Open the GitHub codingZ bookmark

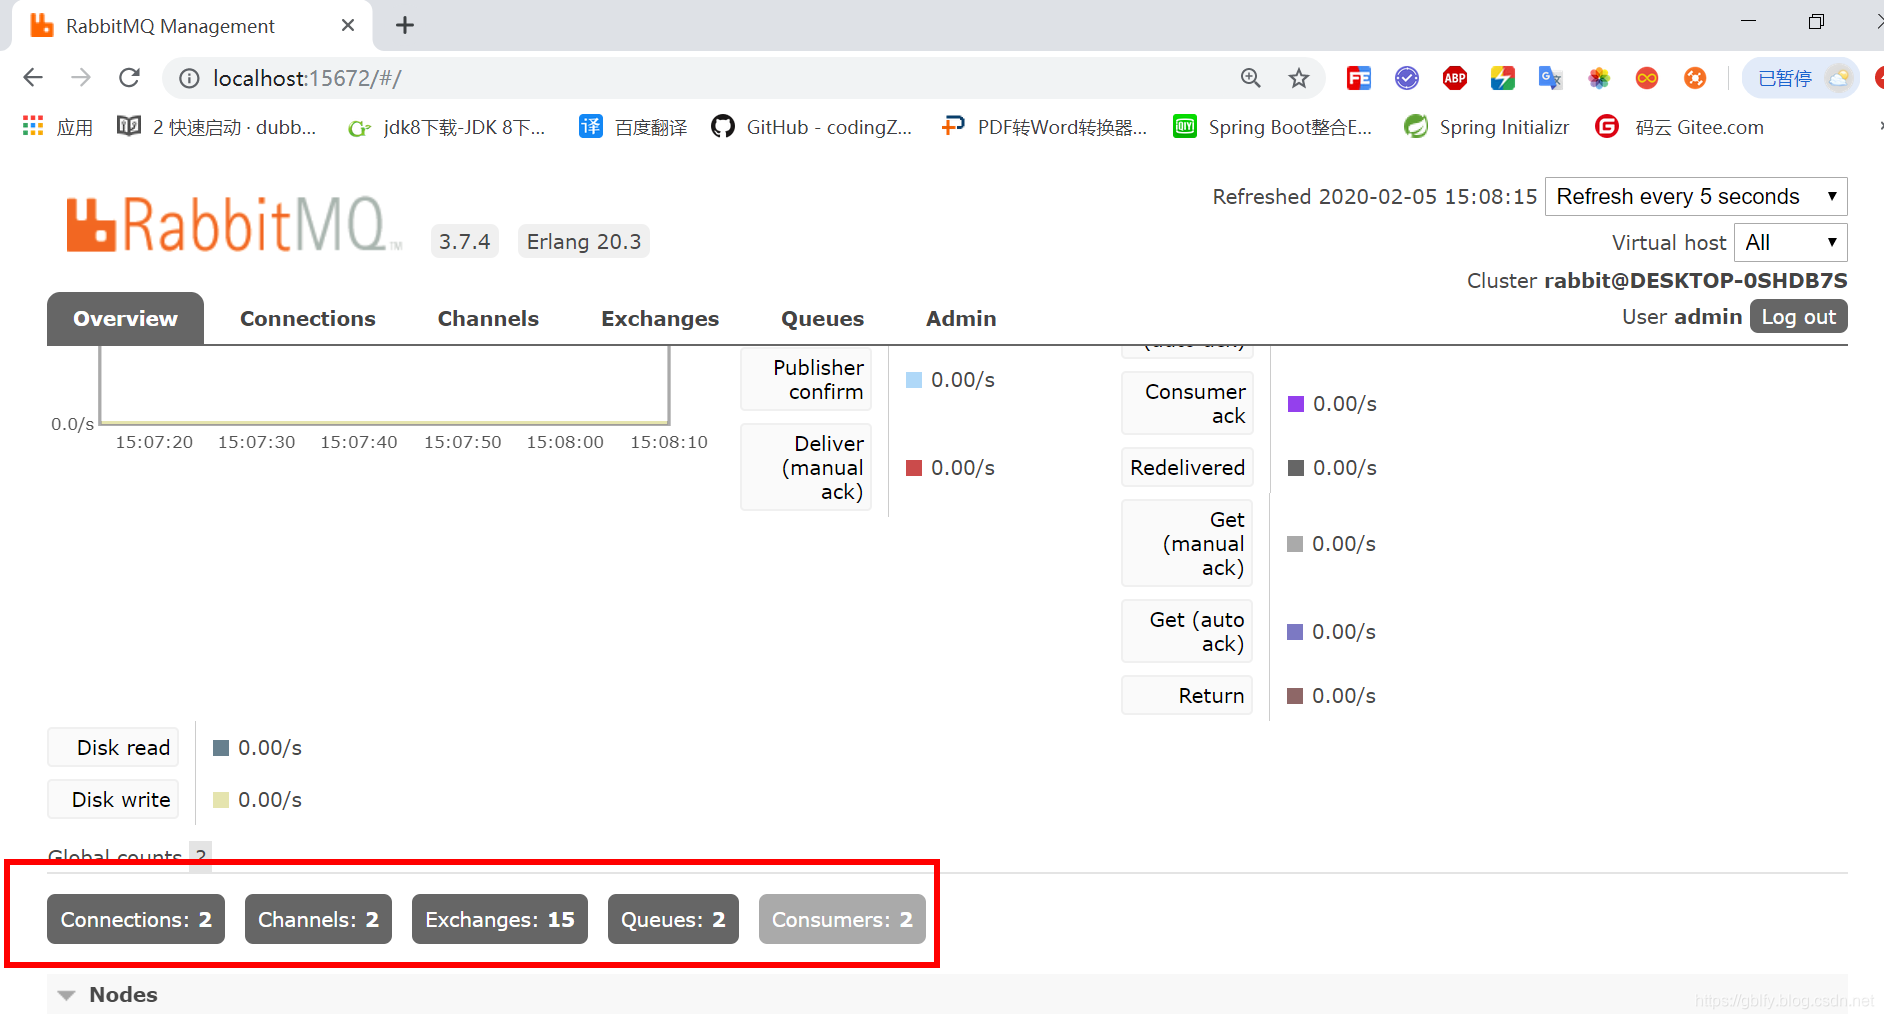tap(812, 127)
